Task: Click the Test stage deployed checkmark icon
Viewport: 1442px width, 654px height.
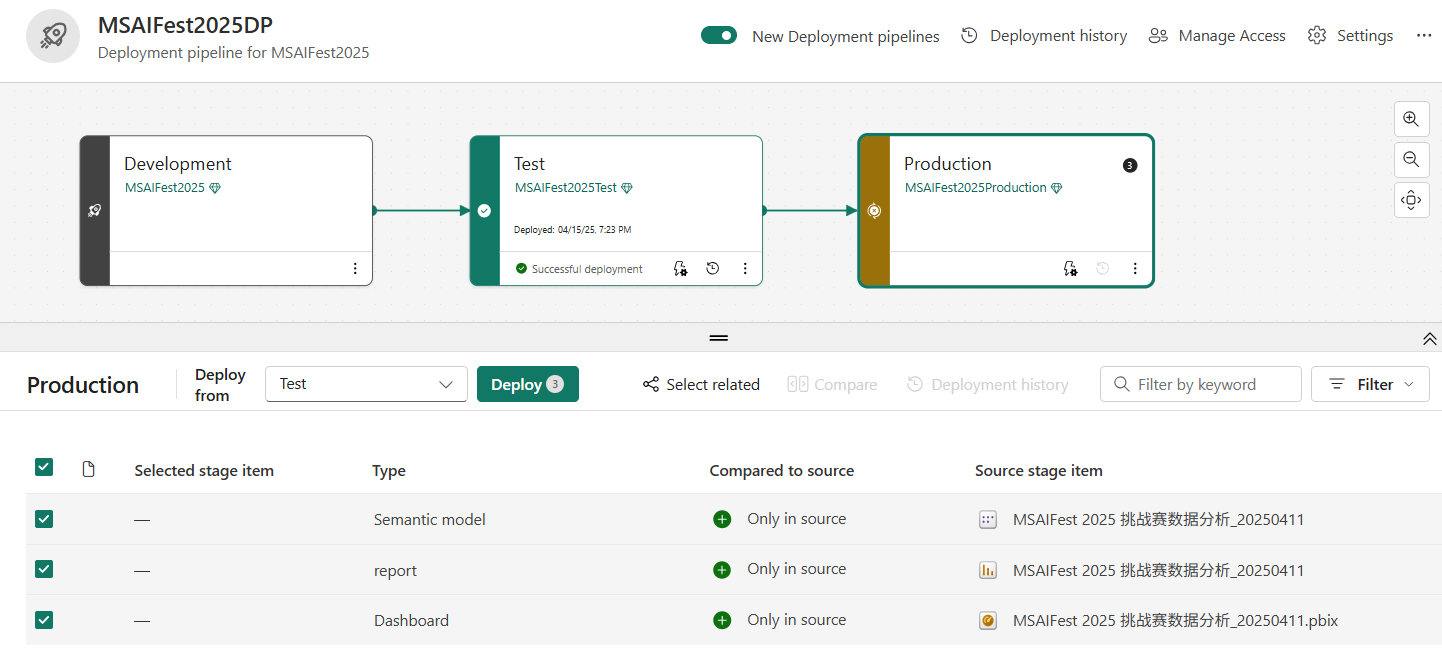Action: coord(485,211)
